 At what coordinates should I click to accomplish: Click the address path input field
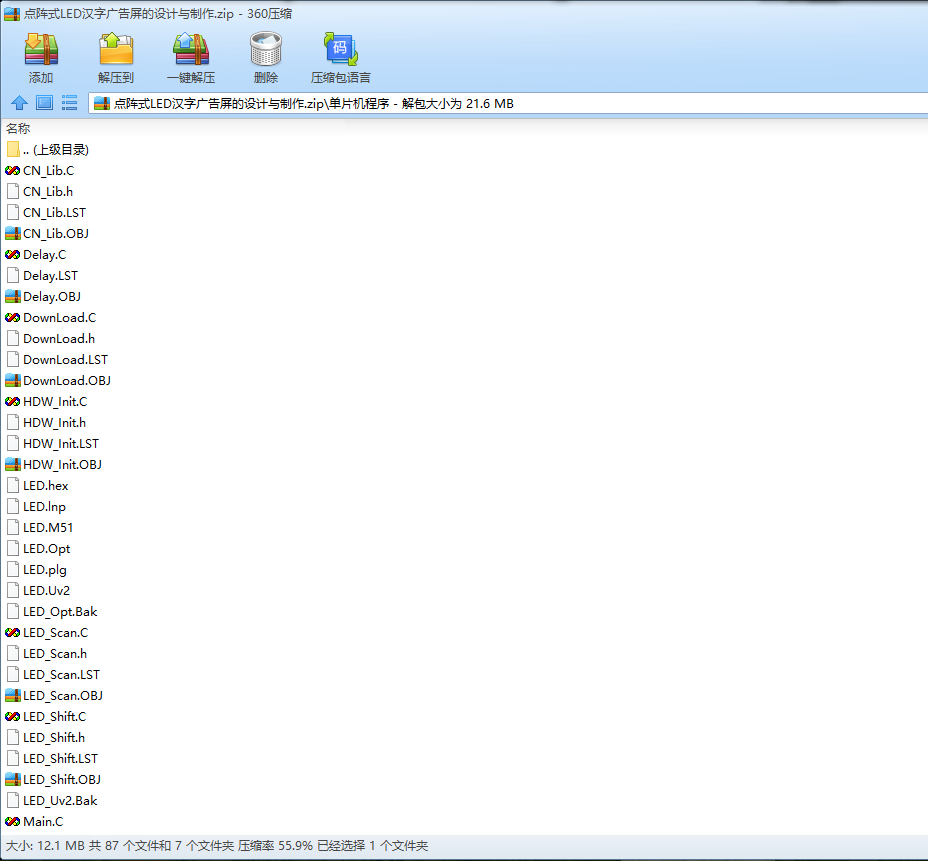[x=508, y=104]
